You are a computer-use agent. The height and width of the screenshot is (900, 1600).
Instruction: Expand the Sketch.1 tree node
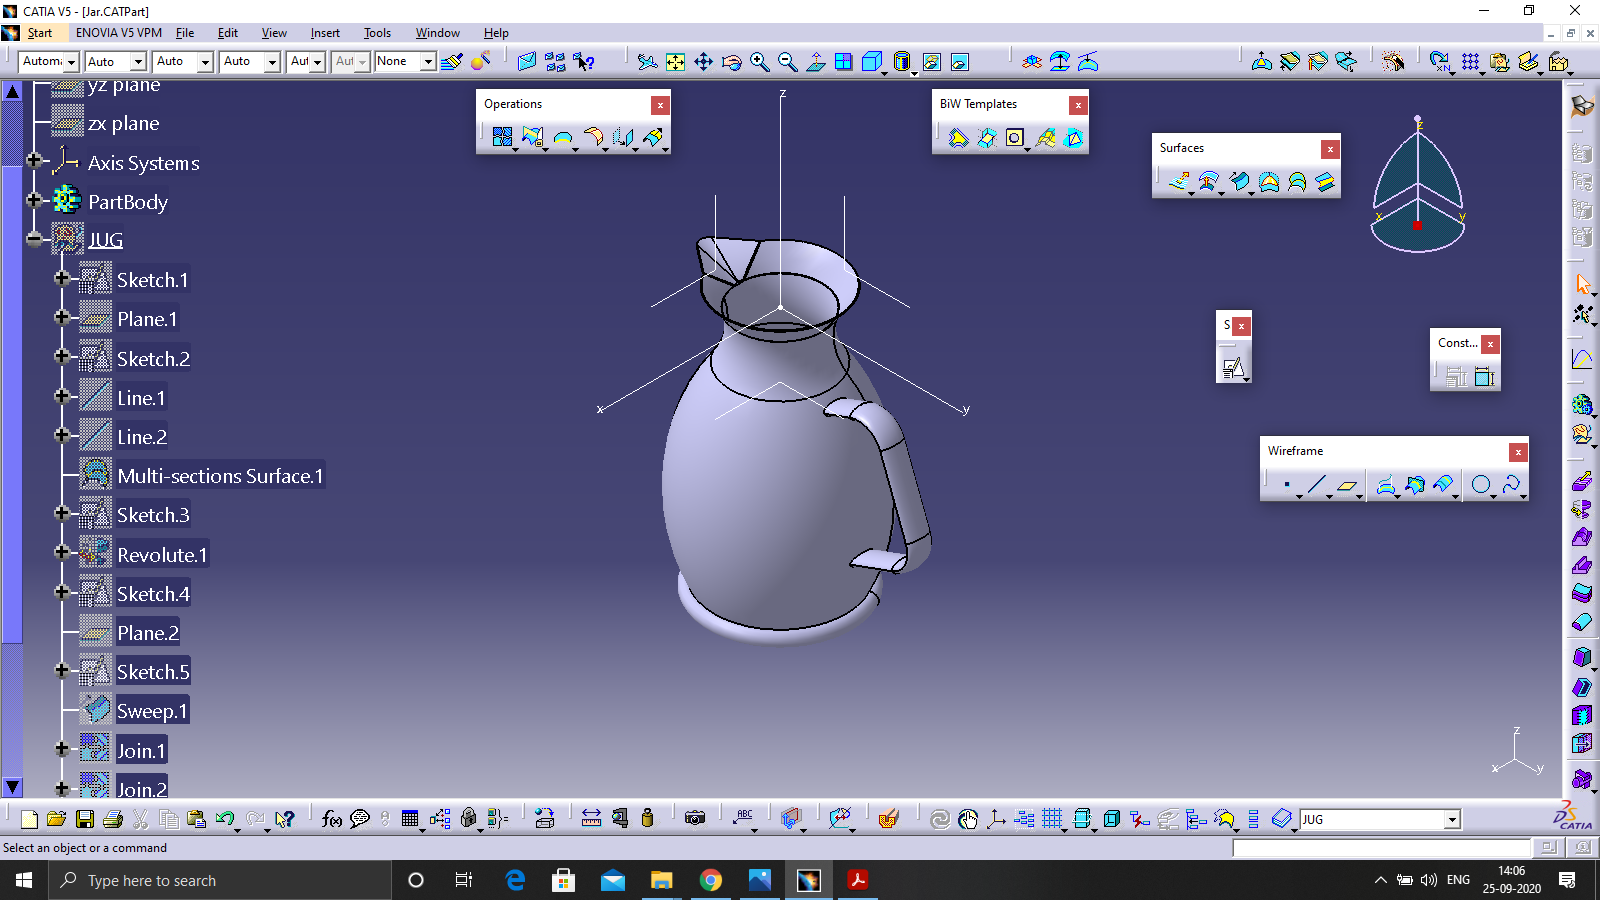(62, 279)
